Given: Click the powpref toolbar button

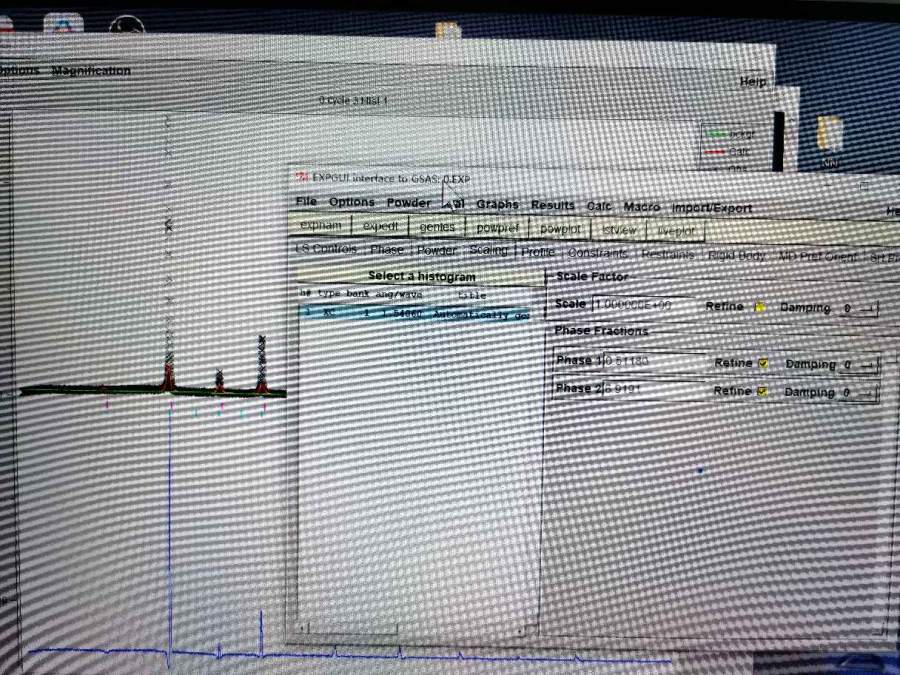Looking at the screenshot, I should coord(495,228).
